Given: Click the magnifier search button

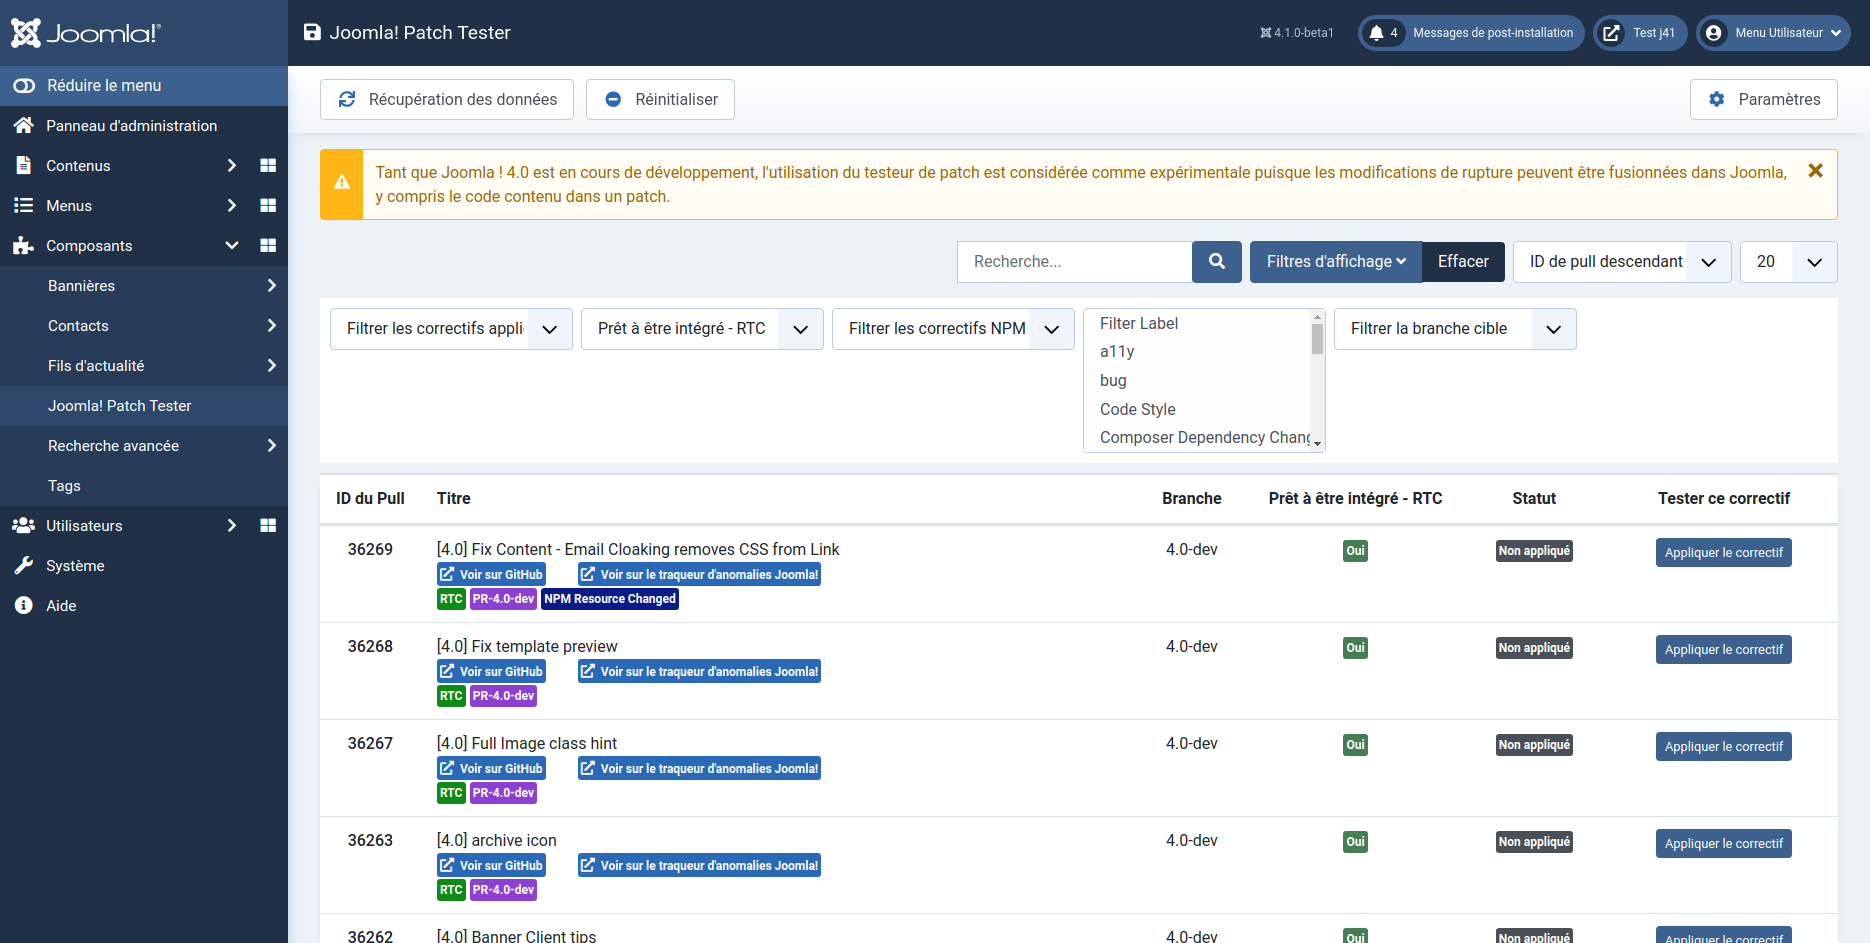Looking at the screenshot, I should pos(1217,262).
